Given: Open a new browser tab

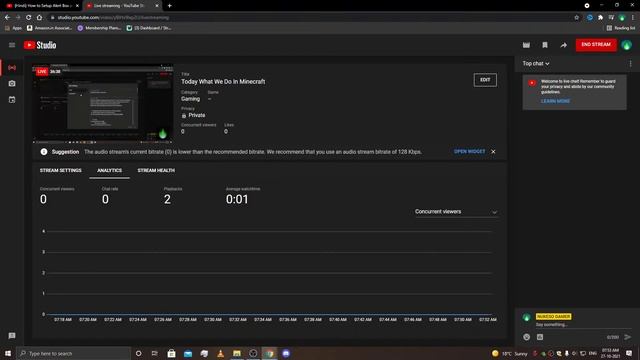Looking at the screenshot, I should (169, 6).
